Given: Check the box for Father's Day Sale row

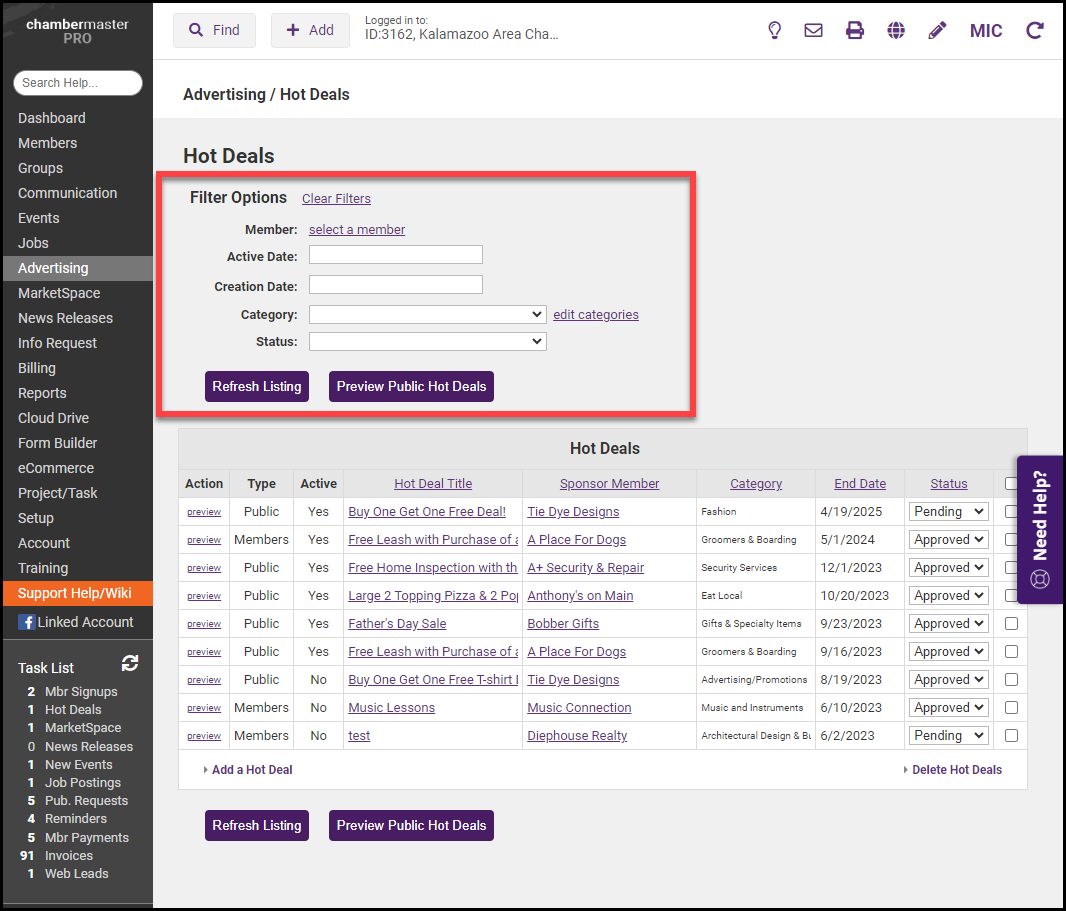Looking at the screenshot, I should [1011, 623].
